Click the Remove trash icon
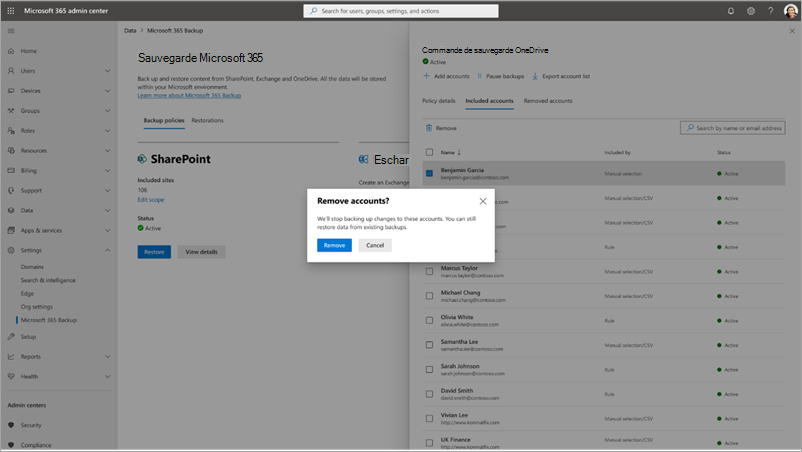This screenshot has height=452, width=802. point(429,128)
